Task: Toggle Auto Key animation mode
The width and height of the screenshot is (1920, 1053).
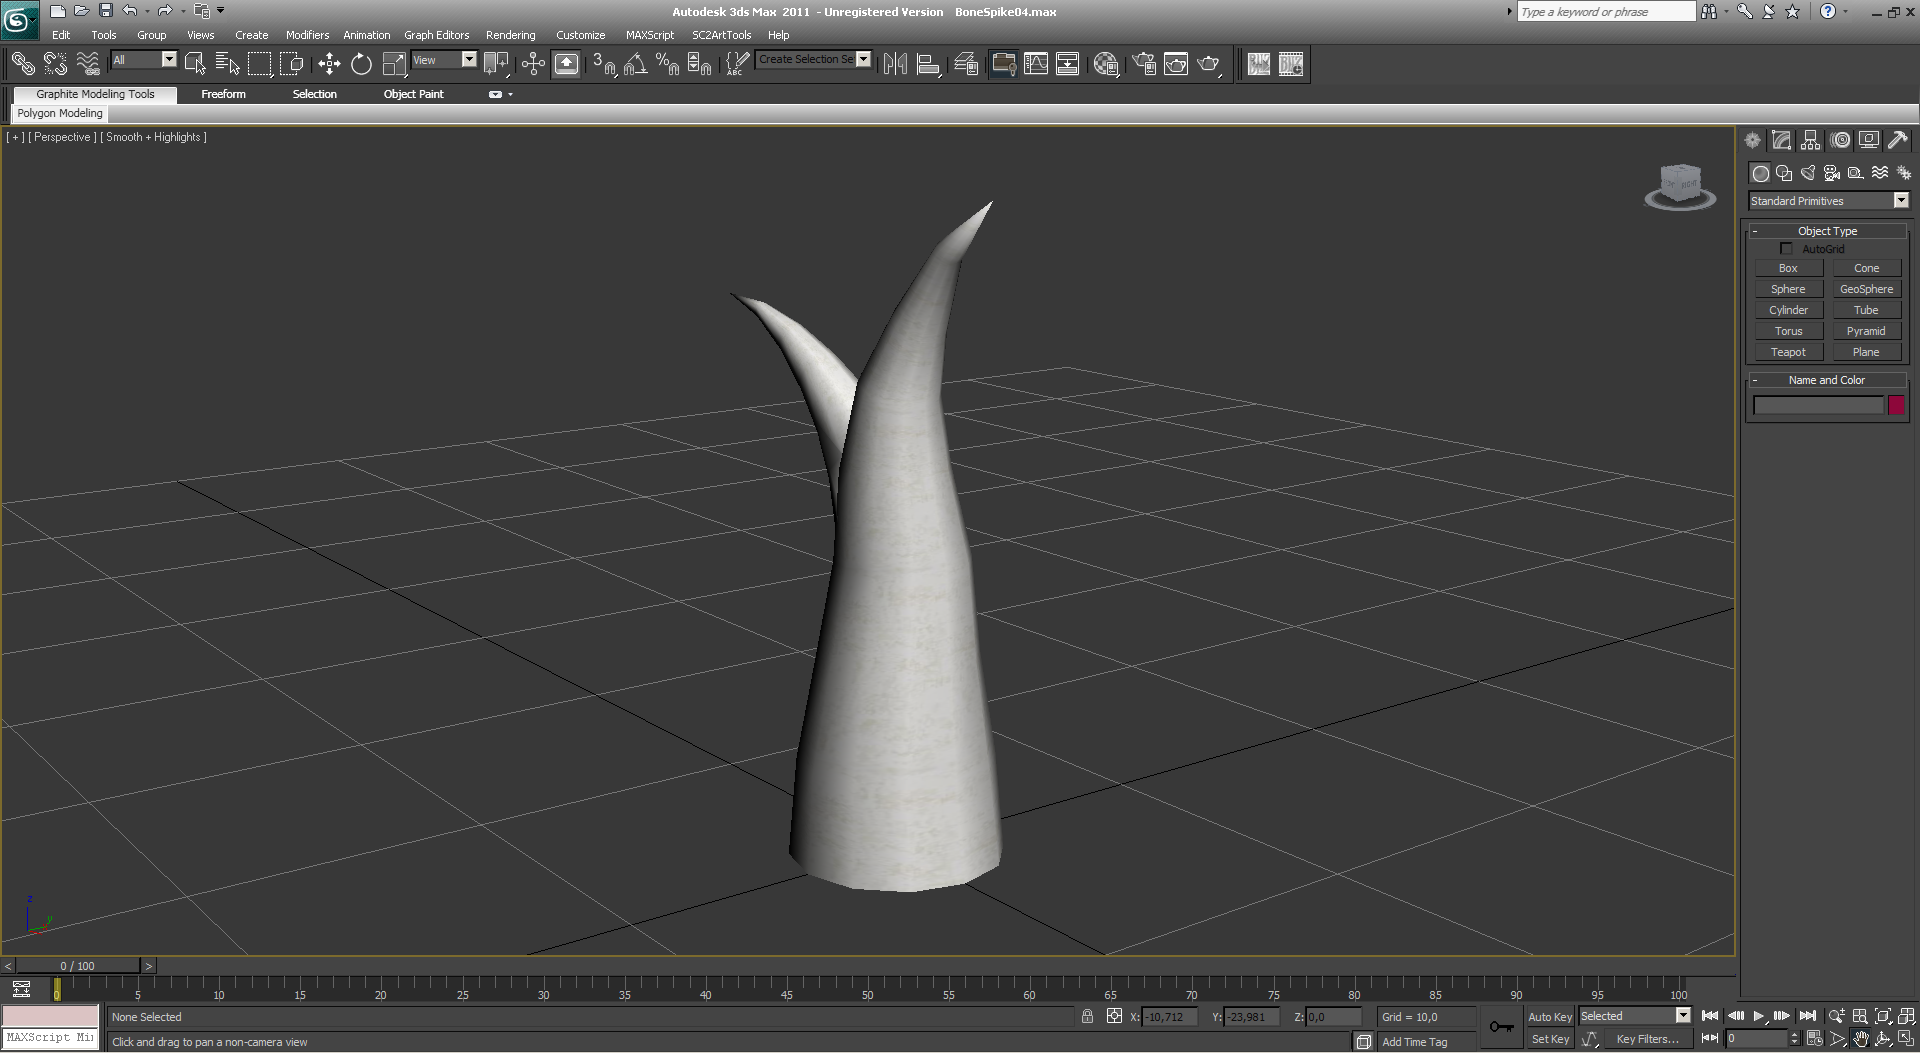Action: click(1549, 1017)
